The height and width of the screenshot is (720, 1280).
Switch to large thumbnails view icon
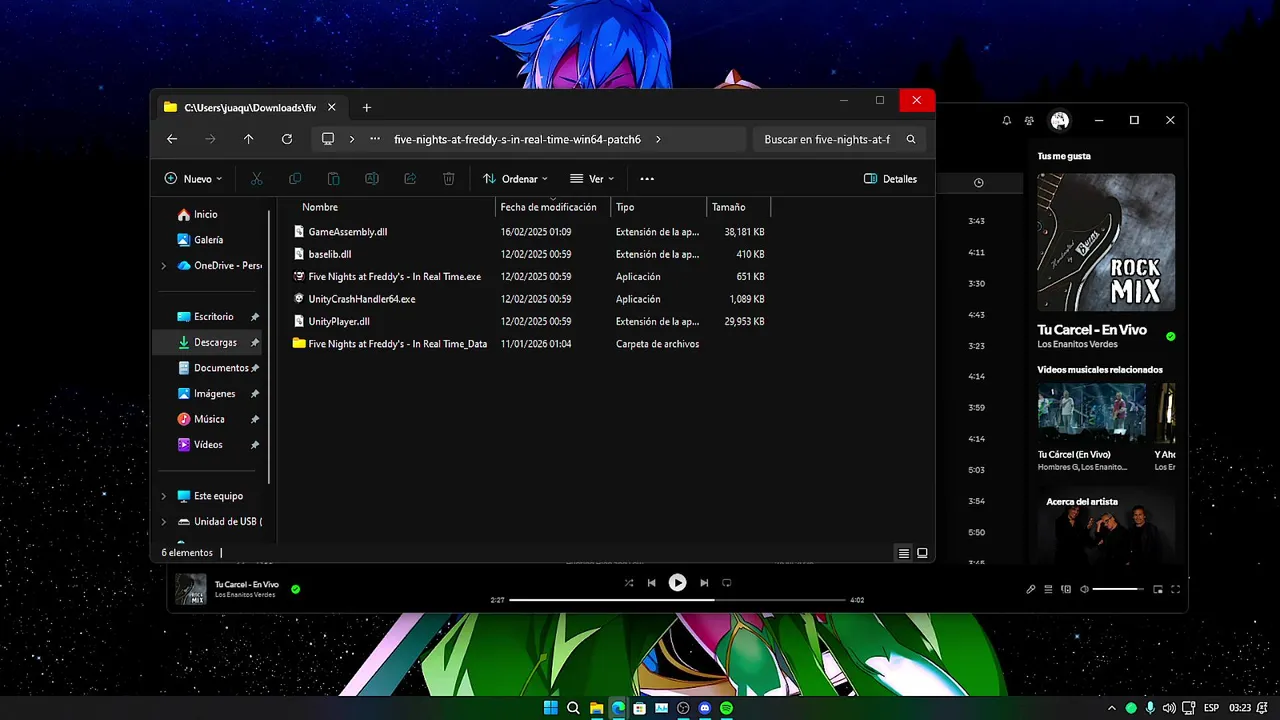click(x=922, y=553)
